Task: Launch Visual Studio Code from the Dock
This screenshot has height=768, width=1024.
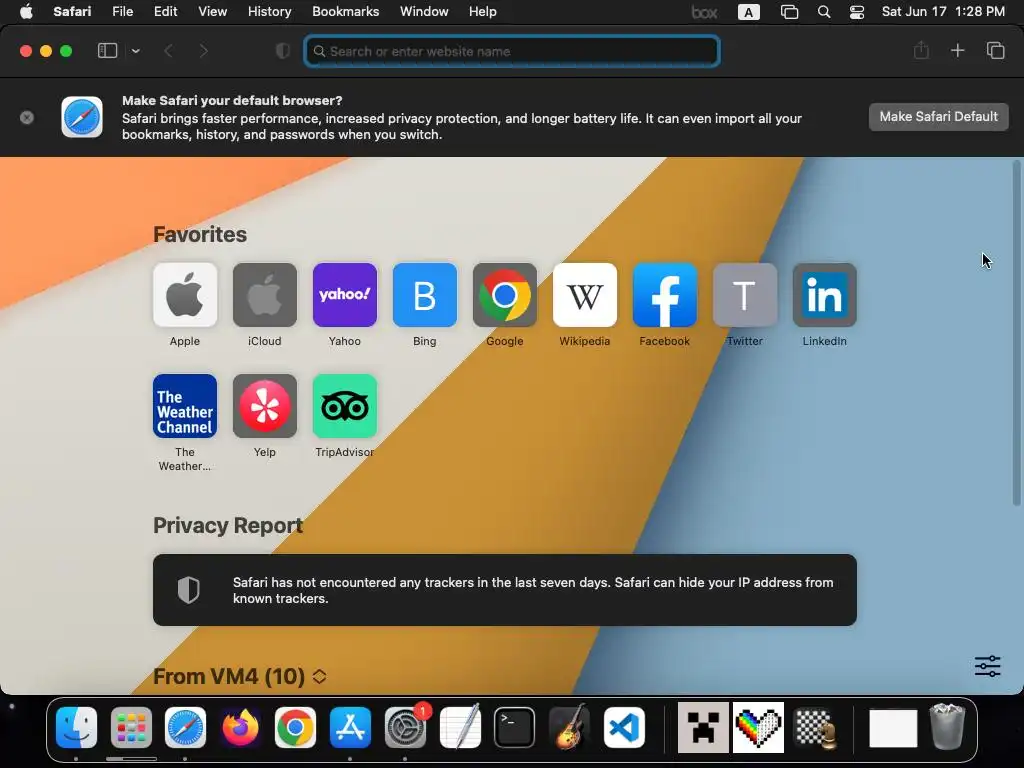Action: point(624,727)
